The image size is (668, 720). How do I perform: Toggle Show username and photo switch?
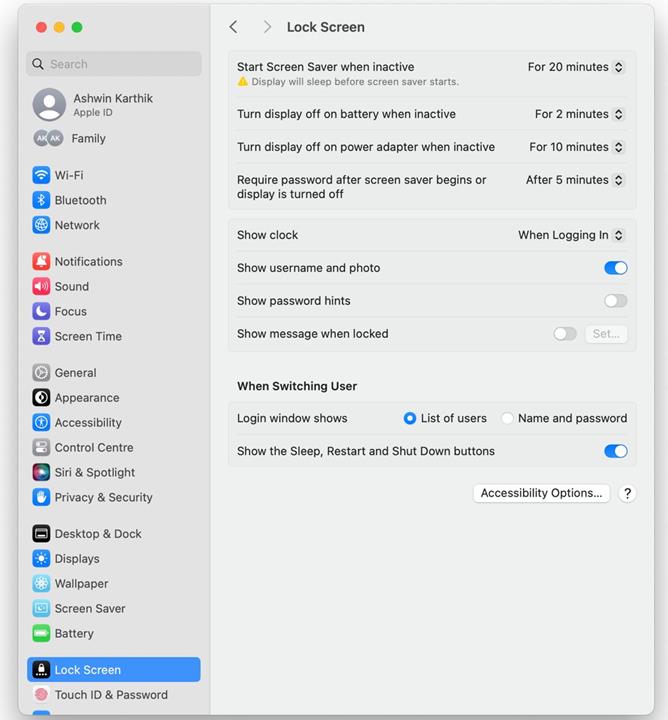pyautogui.click(x=616, y=268)
